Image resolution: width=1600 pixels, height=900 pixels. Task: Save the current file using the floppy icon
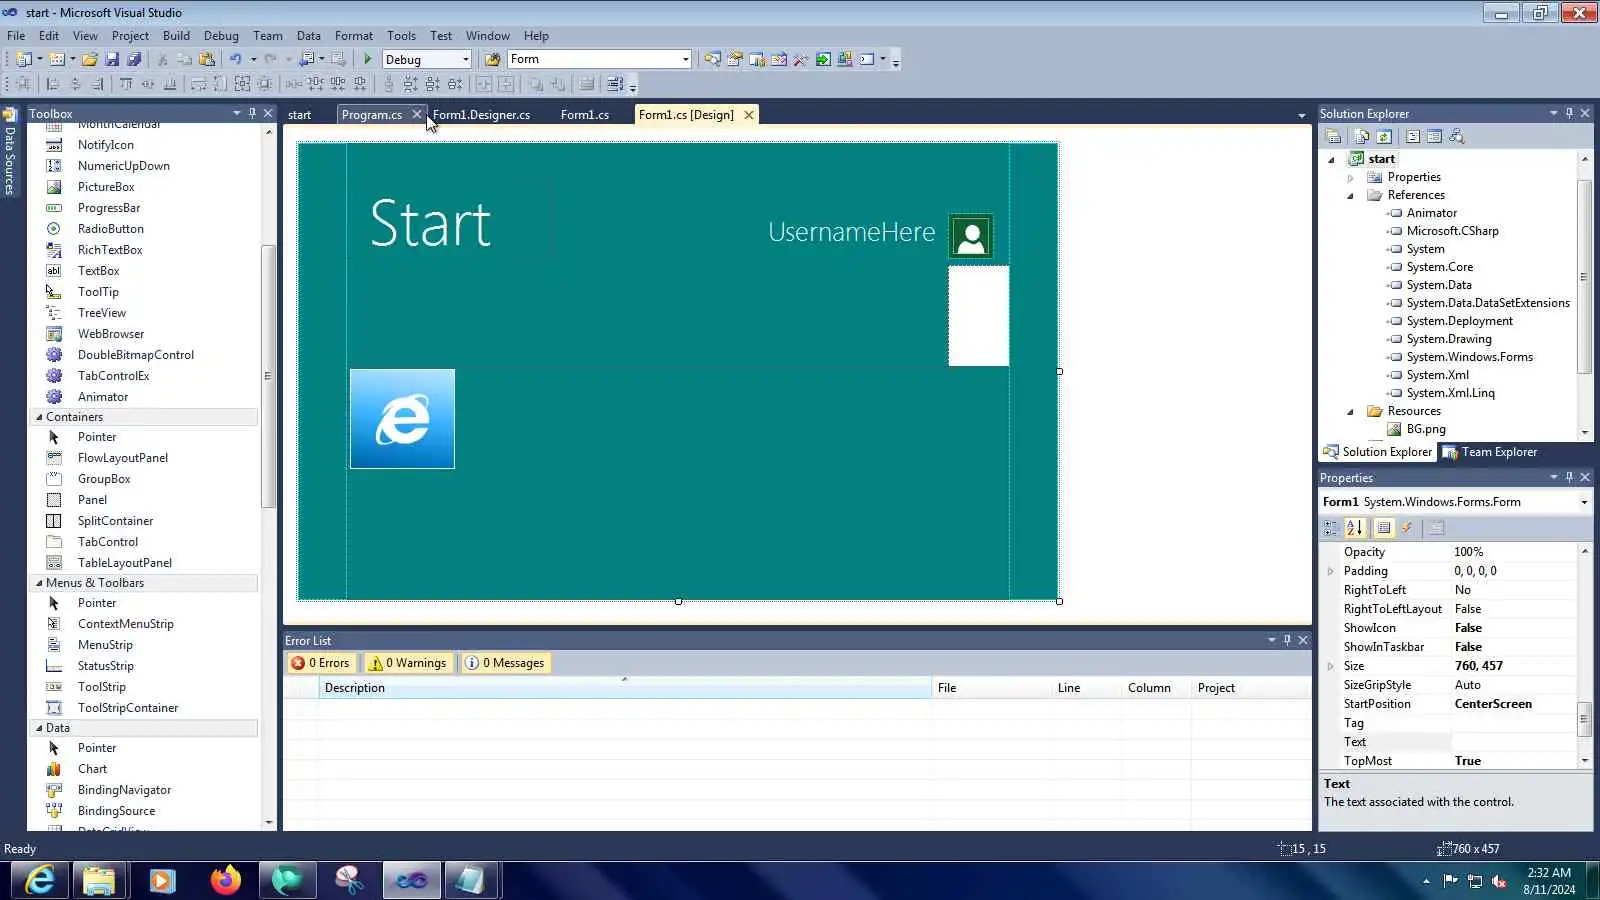click(x=112, y=60)
